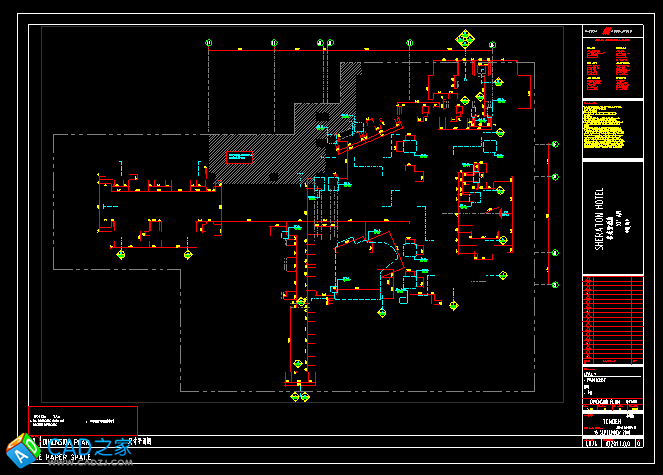663x475 pixels.
Task: Select the second top grid bubble from left
Action: [x=274, y=42]
